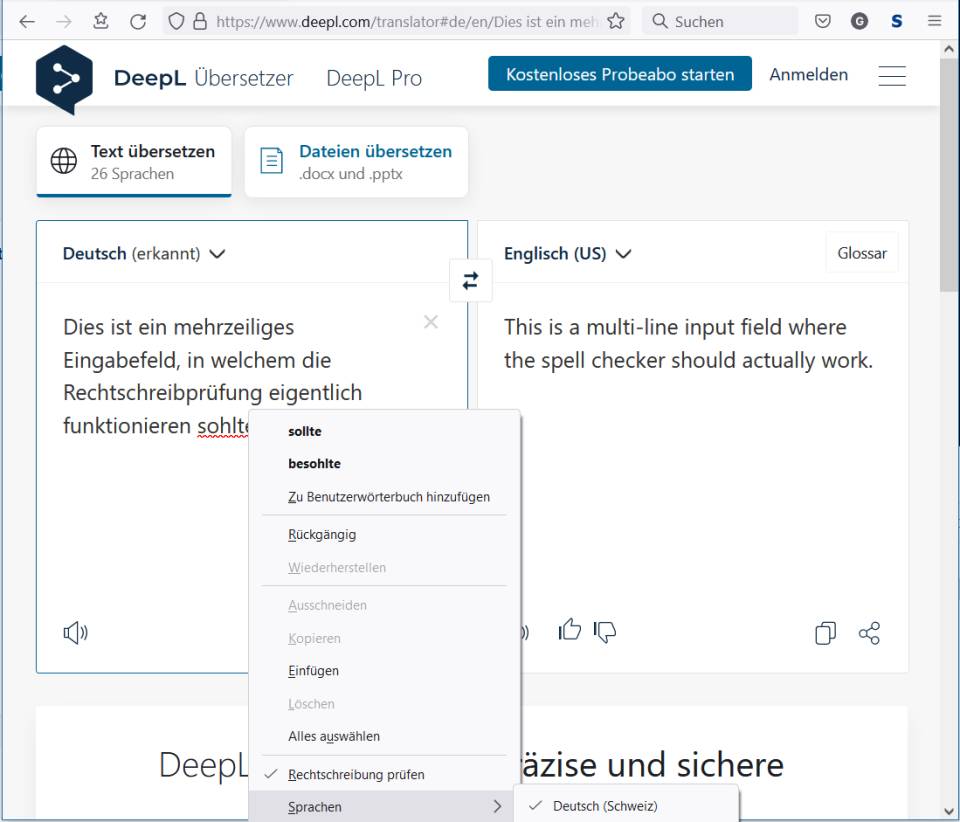Viewport: 960px width, 822px height.
Task: Click the DeepL Übersetzer title link
Action: point(203,78)
